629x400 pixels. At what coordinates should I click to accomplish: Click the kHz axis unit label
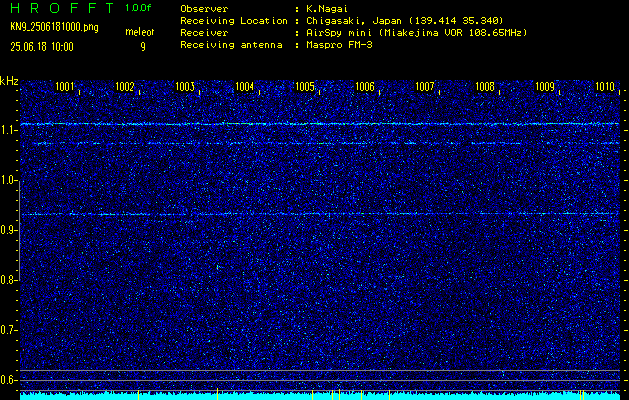[x=9, y=81]
